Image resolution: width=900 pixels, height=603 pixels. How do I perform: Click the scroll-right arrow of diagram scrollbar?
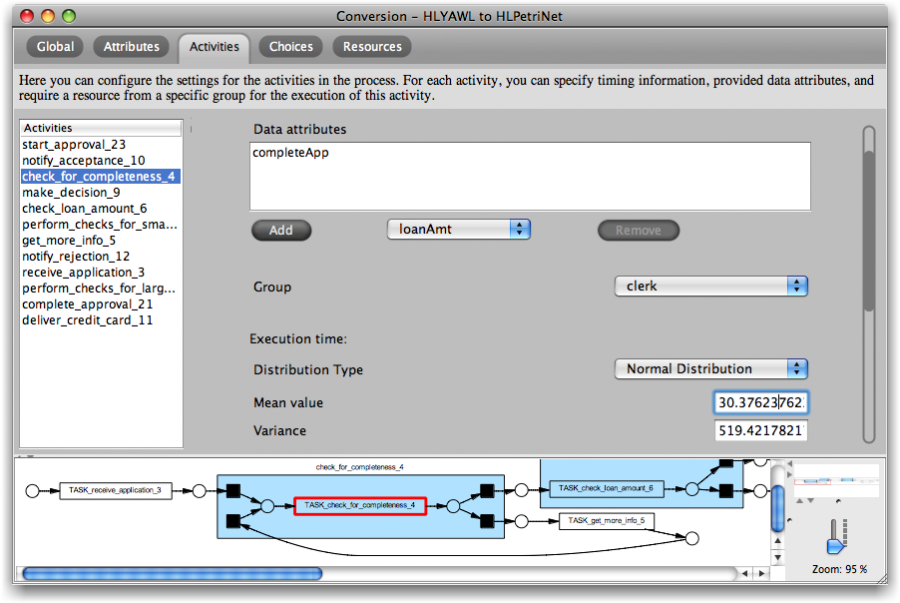tap(761, 574)
